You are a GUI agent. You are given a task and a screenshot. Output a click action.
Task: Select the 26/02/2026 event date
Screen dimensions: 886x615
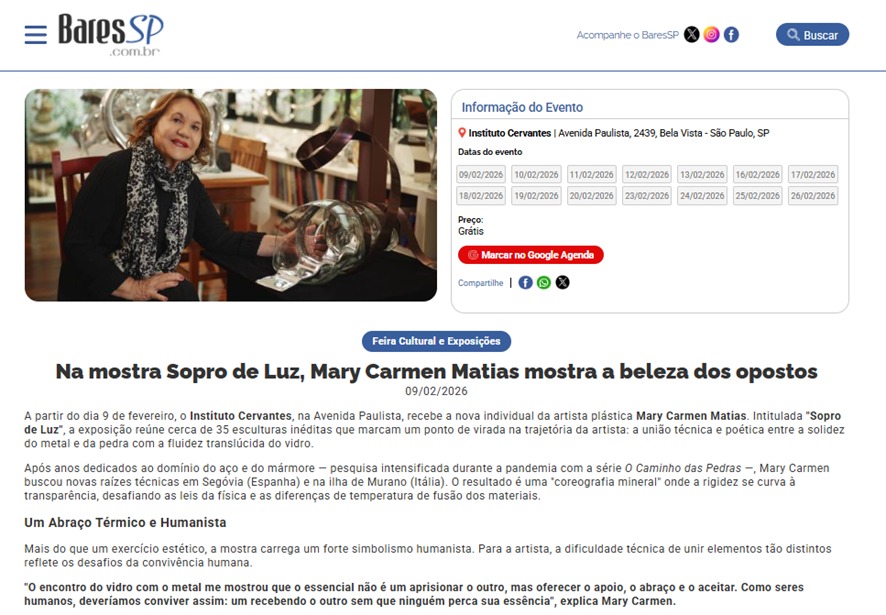pyautogui.click(x=813, y=196)
